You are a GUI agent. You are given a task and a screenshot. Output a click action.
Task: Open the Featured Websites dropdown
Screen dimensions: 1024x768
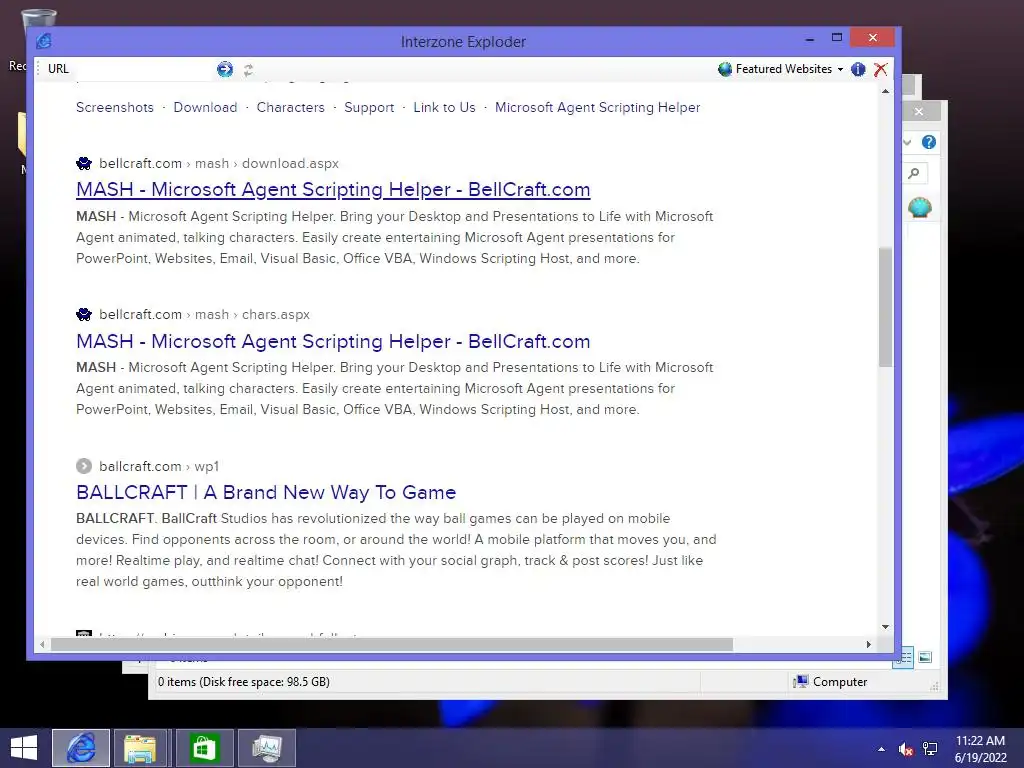[x=781, y=69]
